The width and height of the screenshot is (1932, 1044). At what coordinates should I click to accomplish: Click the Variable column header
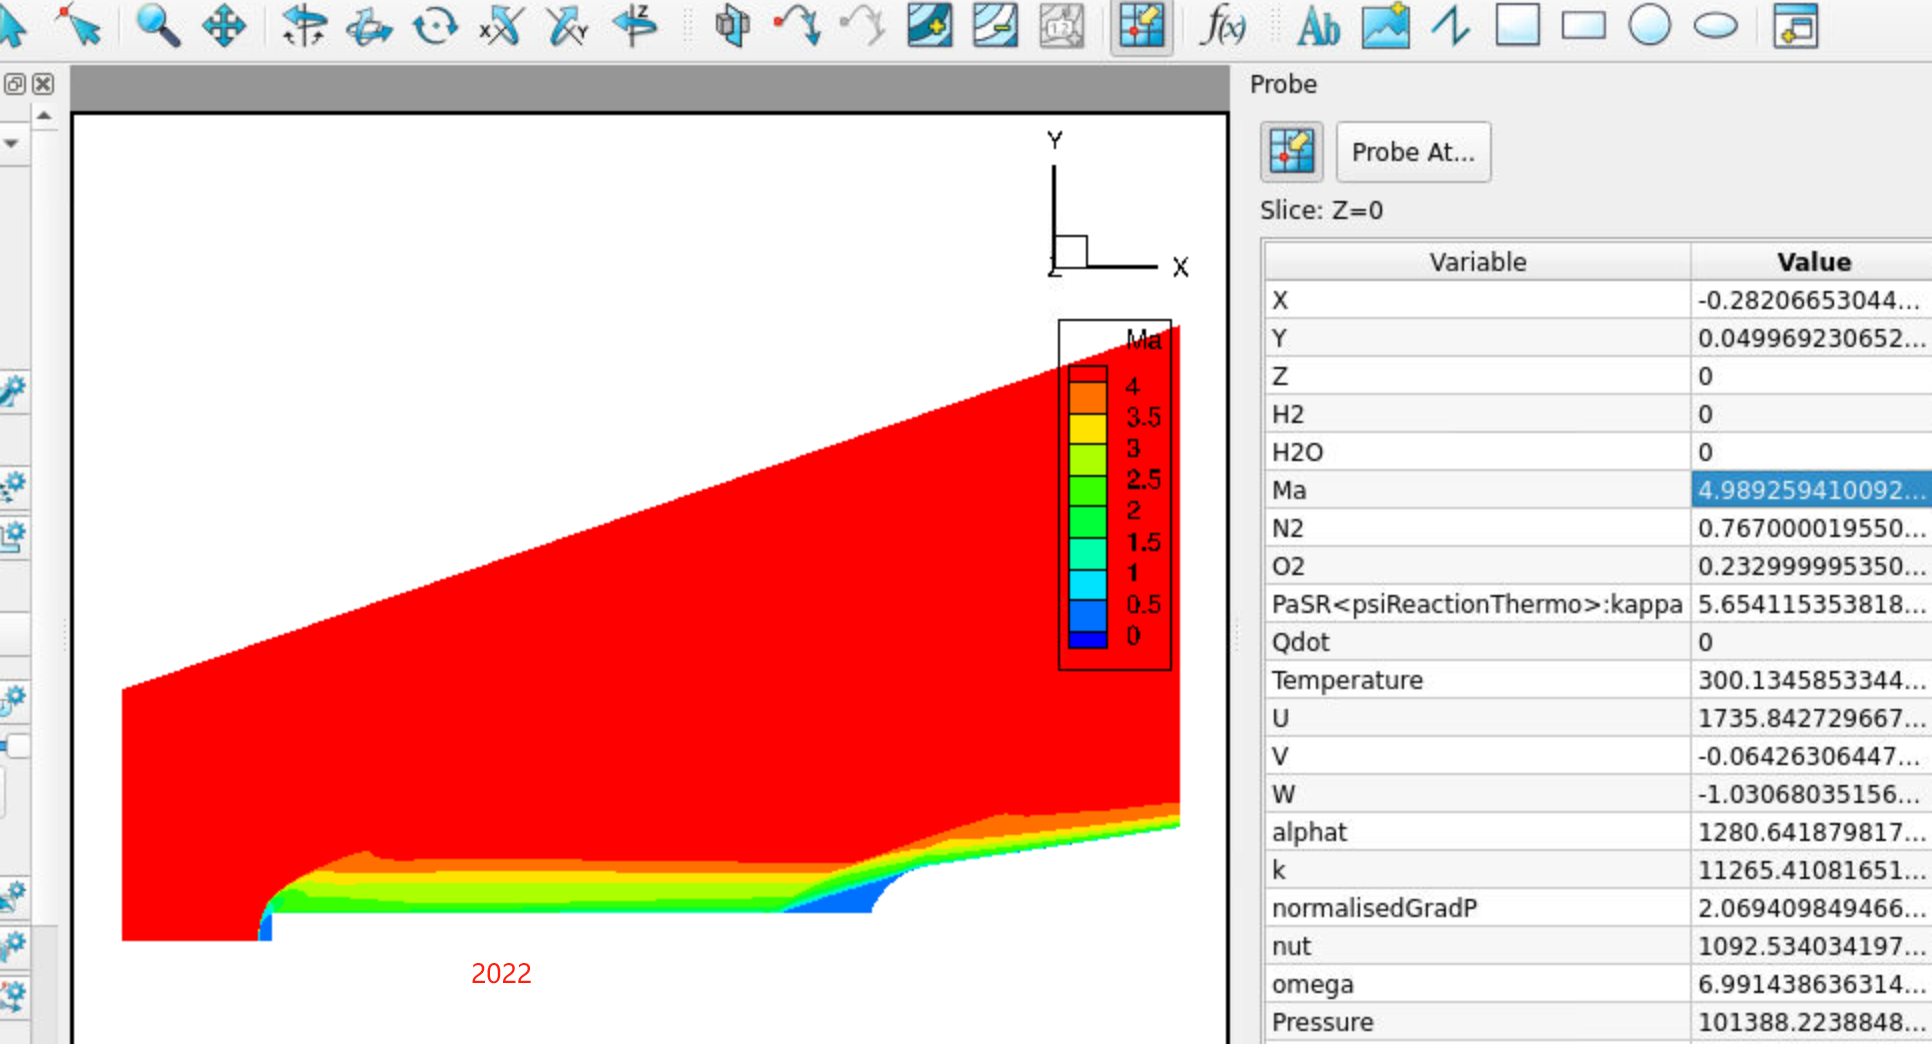[x=1477, y=262]
